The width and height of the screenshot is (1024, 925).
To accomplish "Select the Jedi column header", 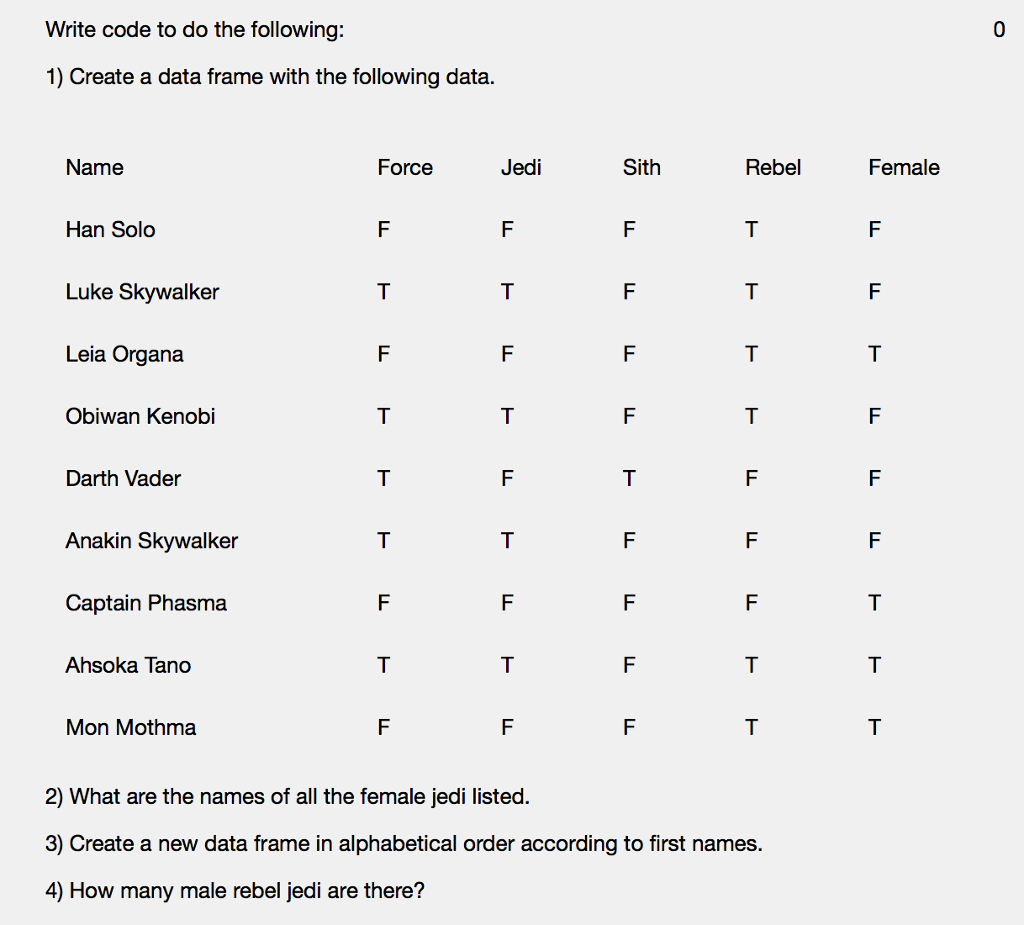I will (521, 168).
